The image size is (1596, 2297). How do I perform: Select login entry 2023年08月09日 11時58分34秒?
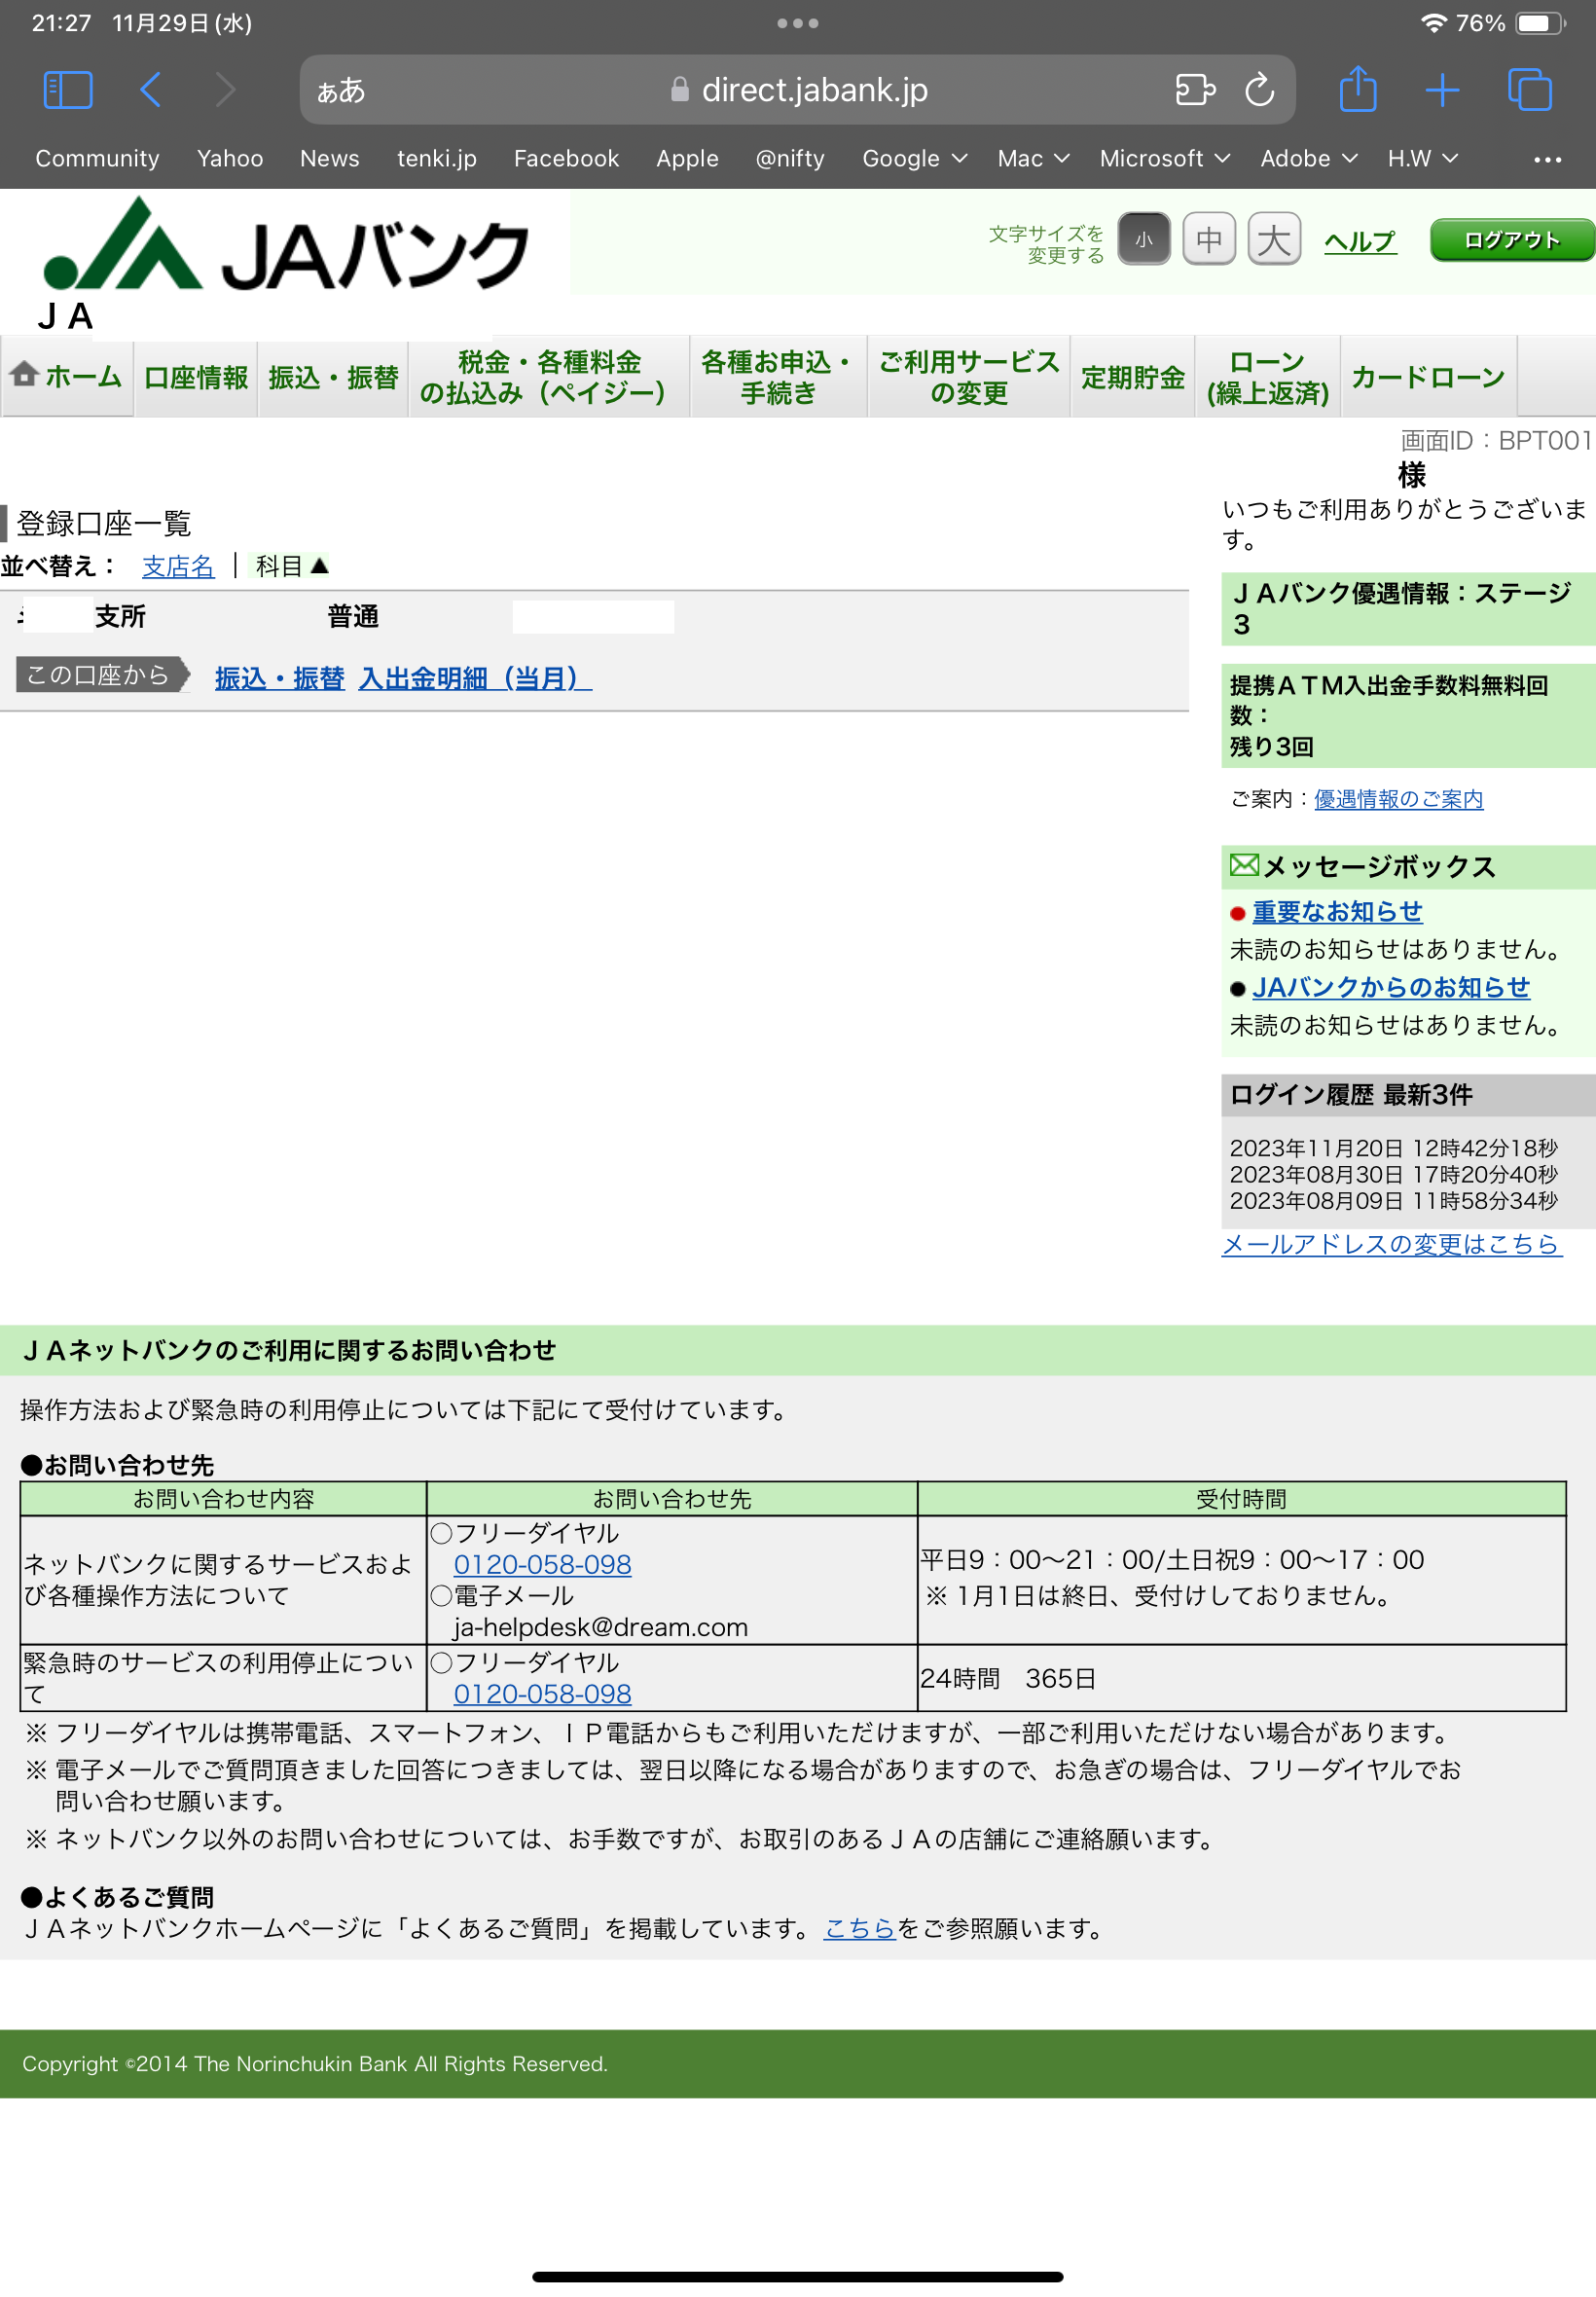click(x=1393, y=1200)
